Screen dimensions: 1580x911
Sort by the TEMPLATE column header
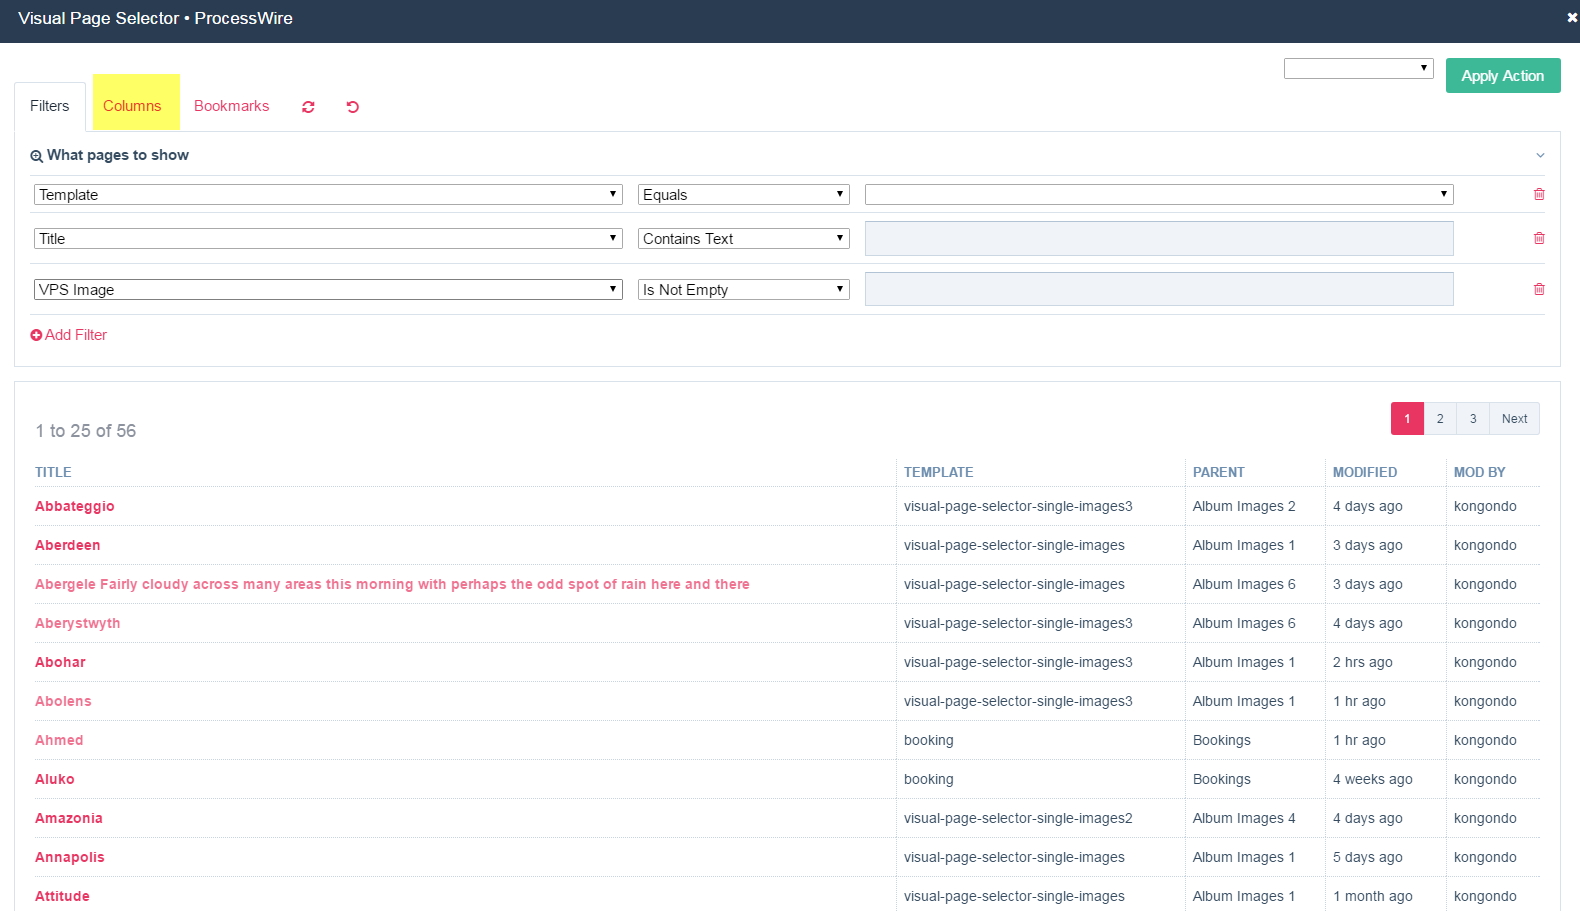coord(939,472)
